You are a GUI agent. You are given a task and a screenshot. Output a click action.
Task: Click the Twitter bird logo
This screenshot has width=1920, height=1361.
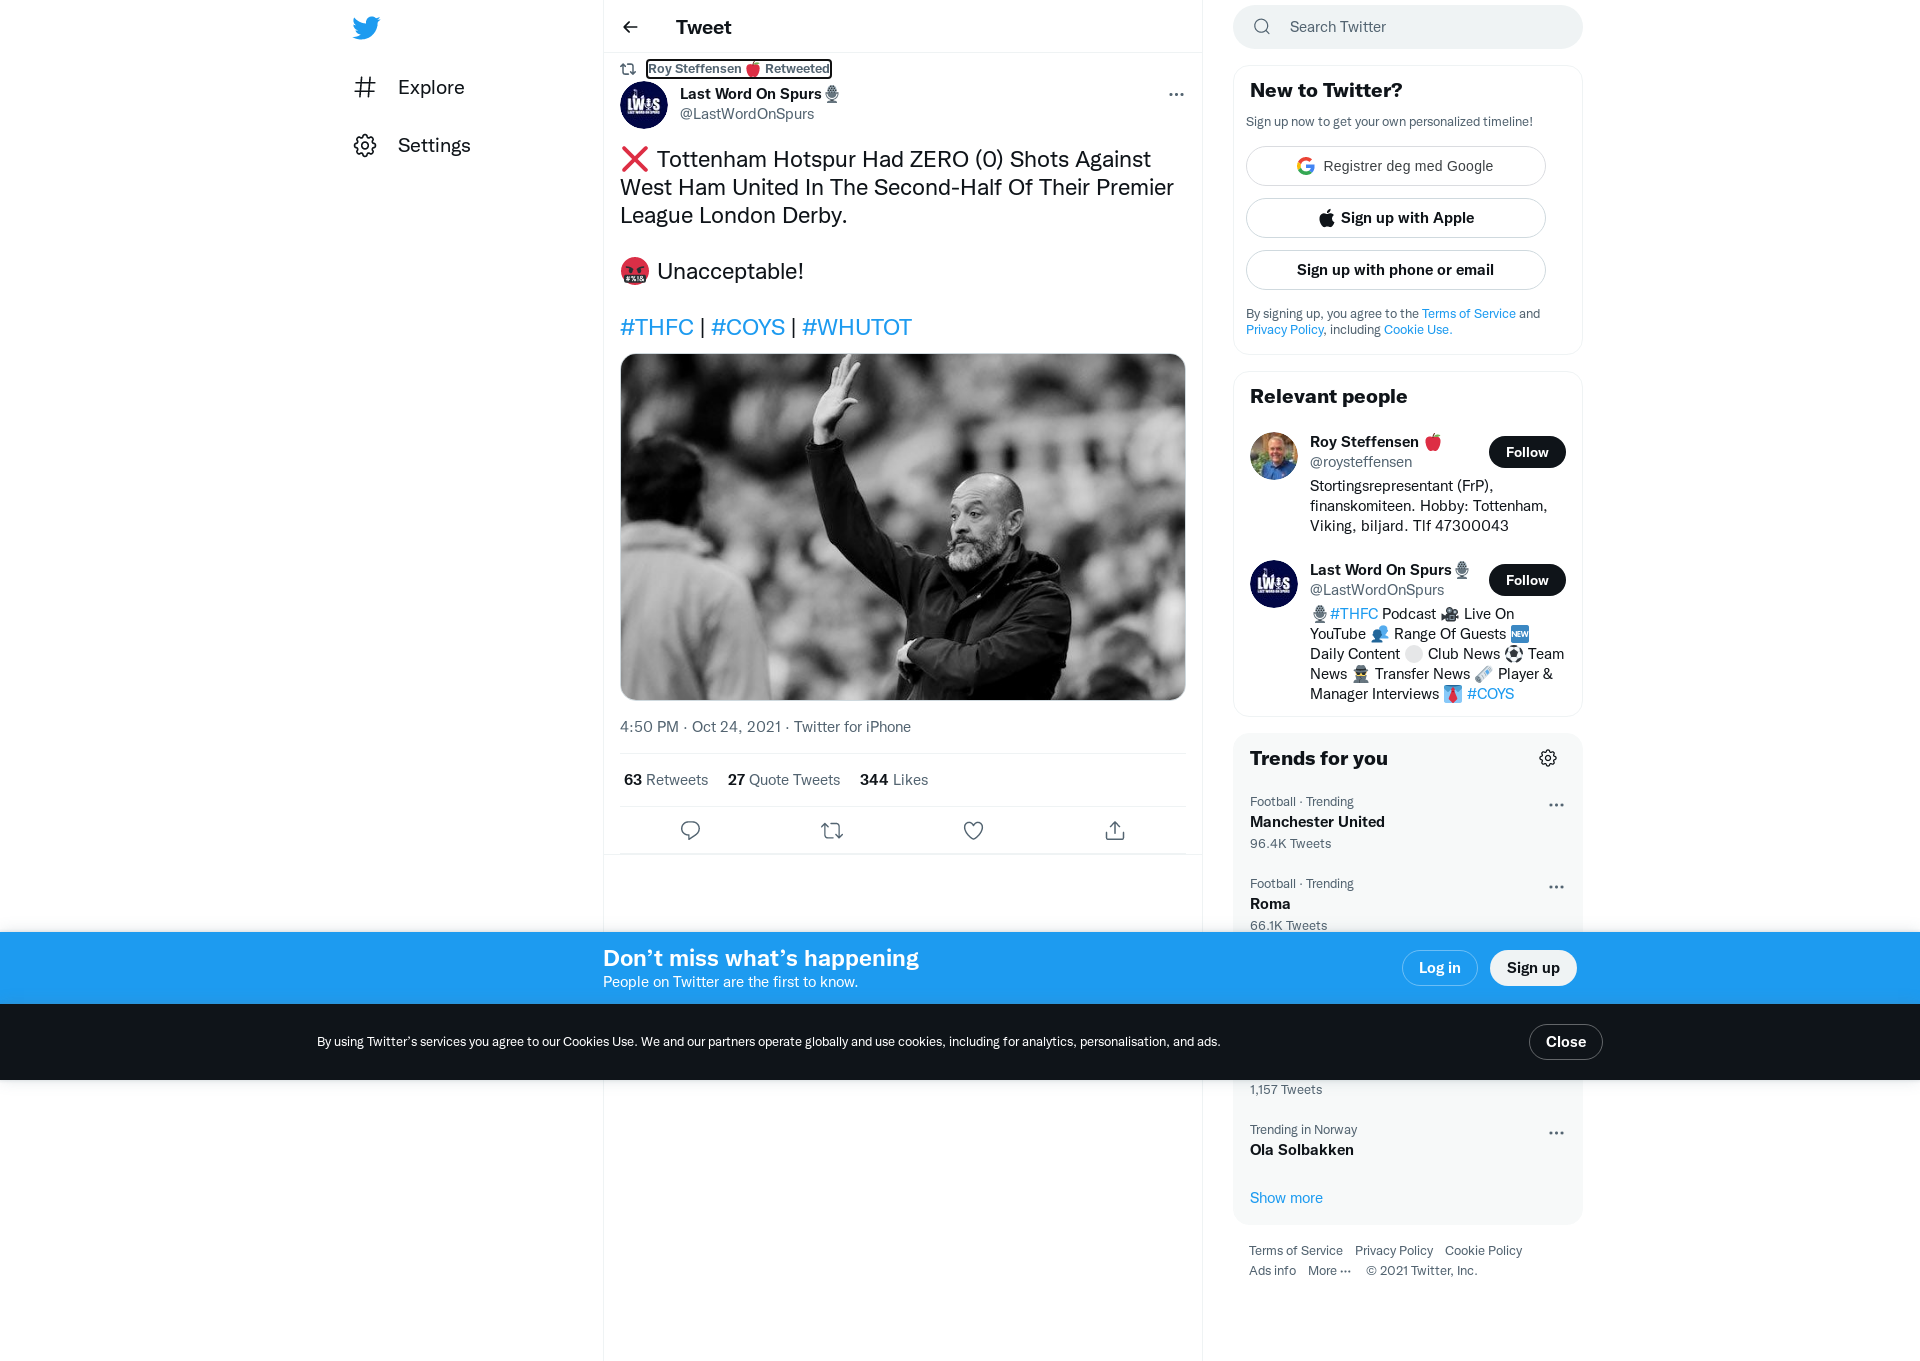point(366,28)
